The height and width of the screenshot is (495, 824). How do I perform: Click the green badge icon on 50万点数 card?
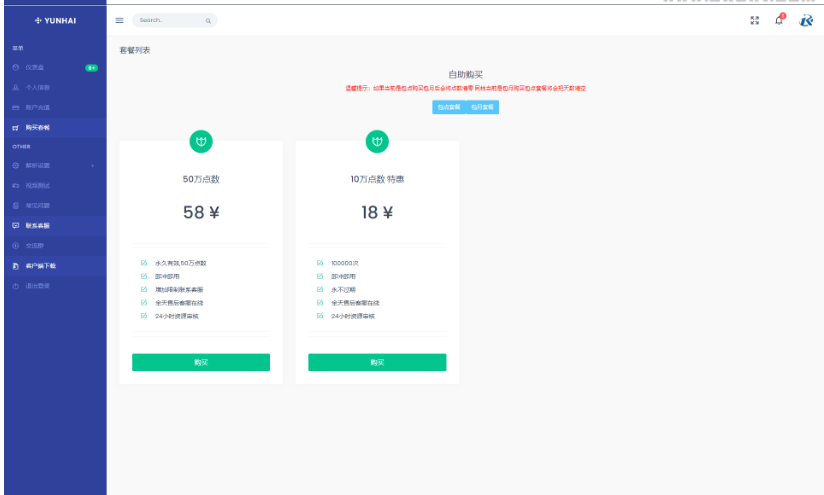coord(201,142)
